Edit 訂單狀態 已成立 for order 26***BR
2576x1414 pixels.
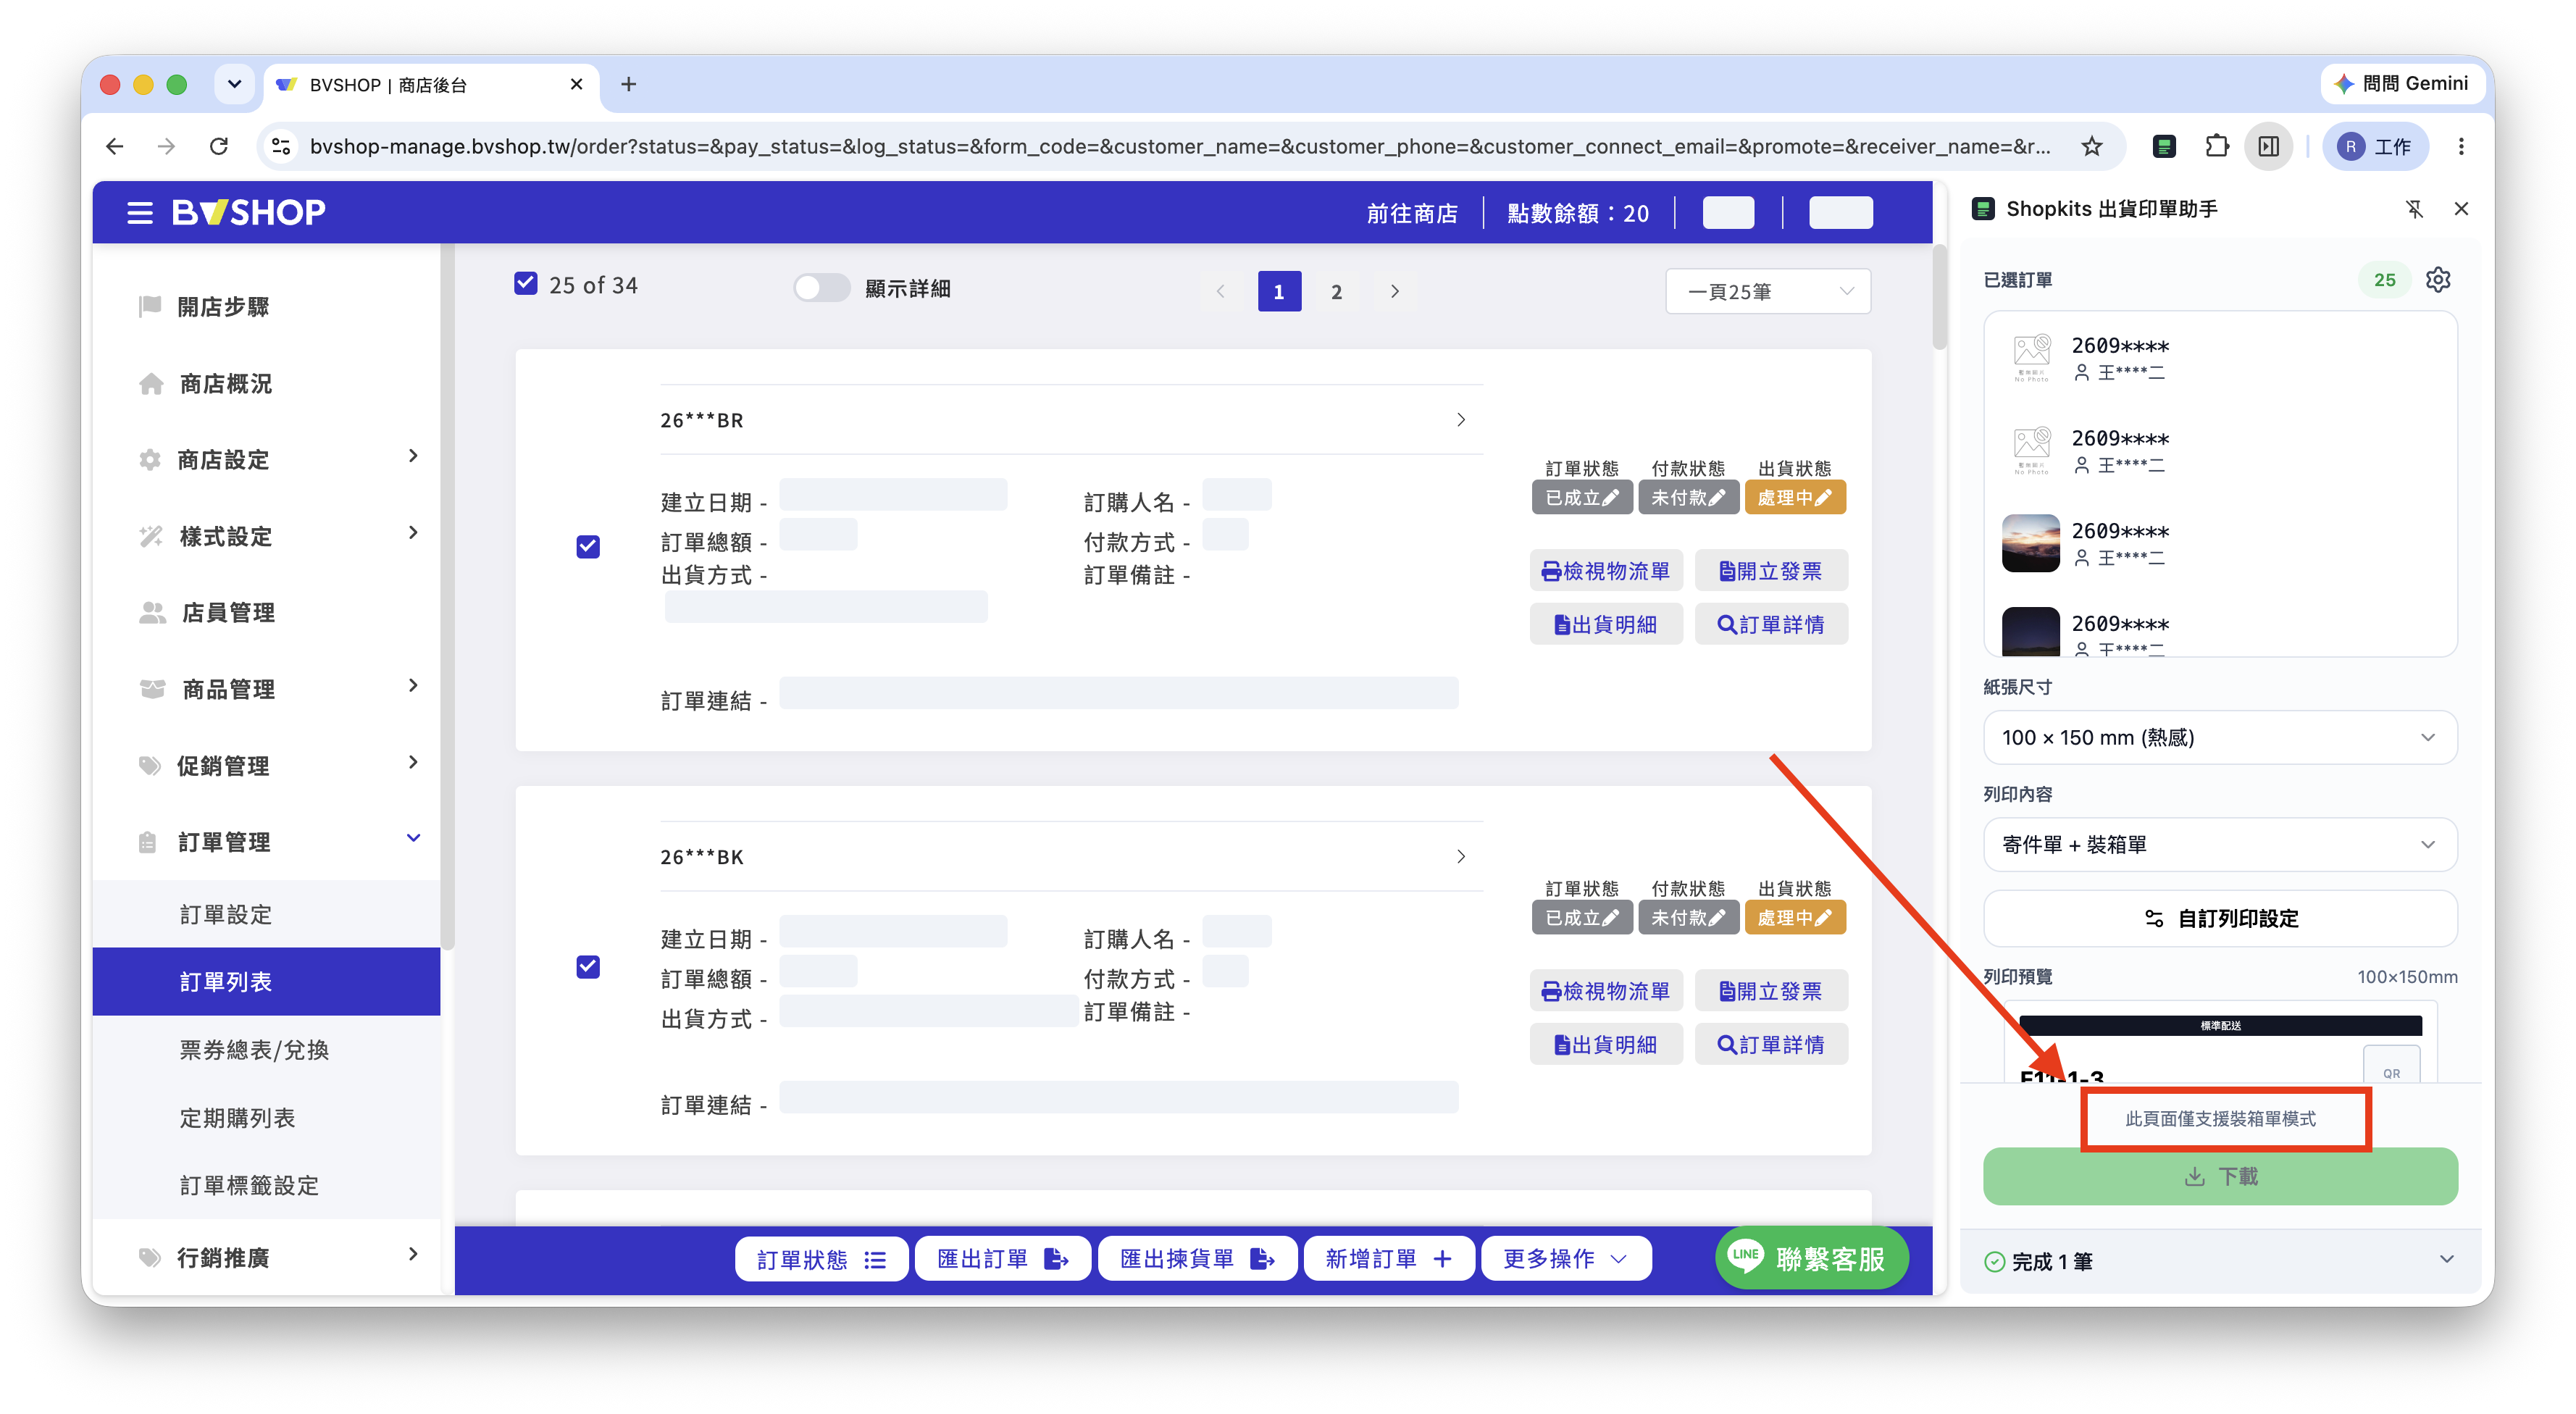(x=1581, y=498)
